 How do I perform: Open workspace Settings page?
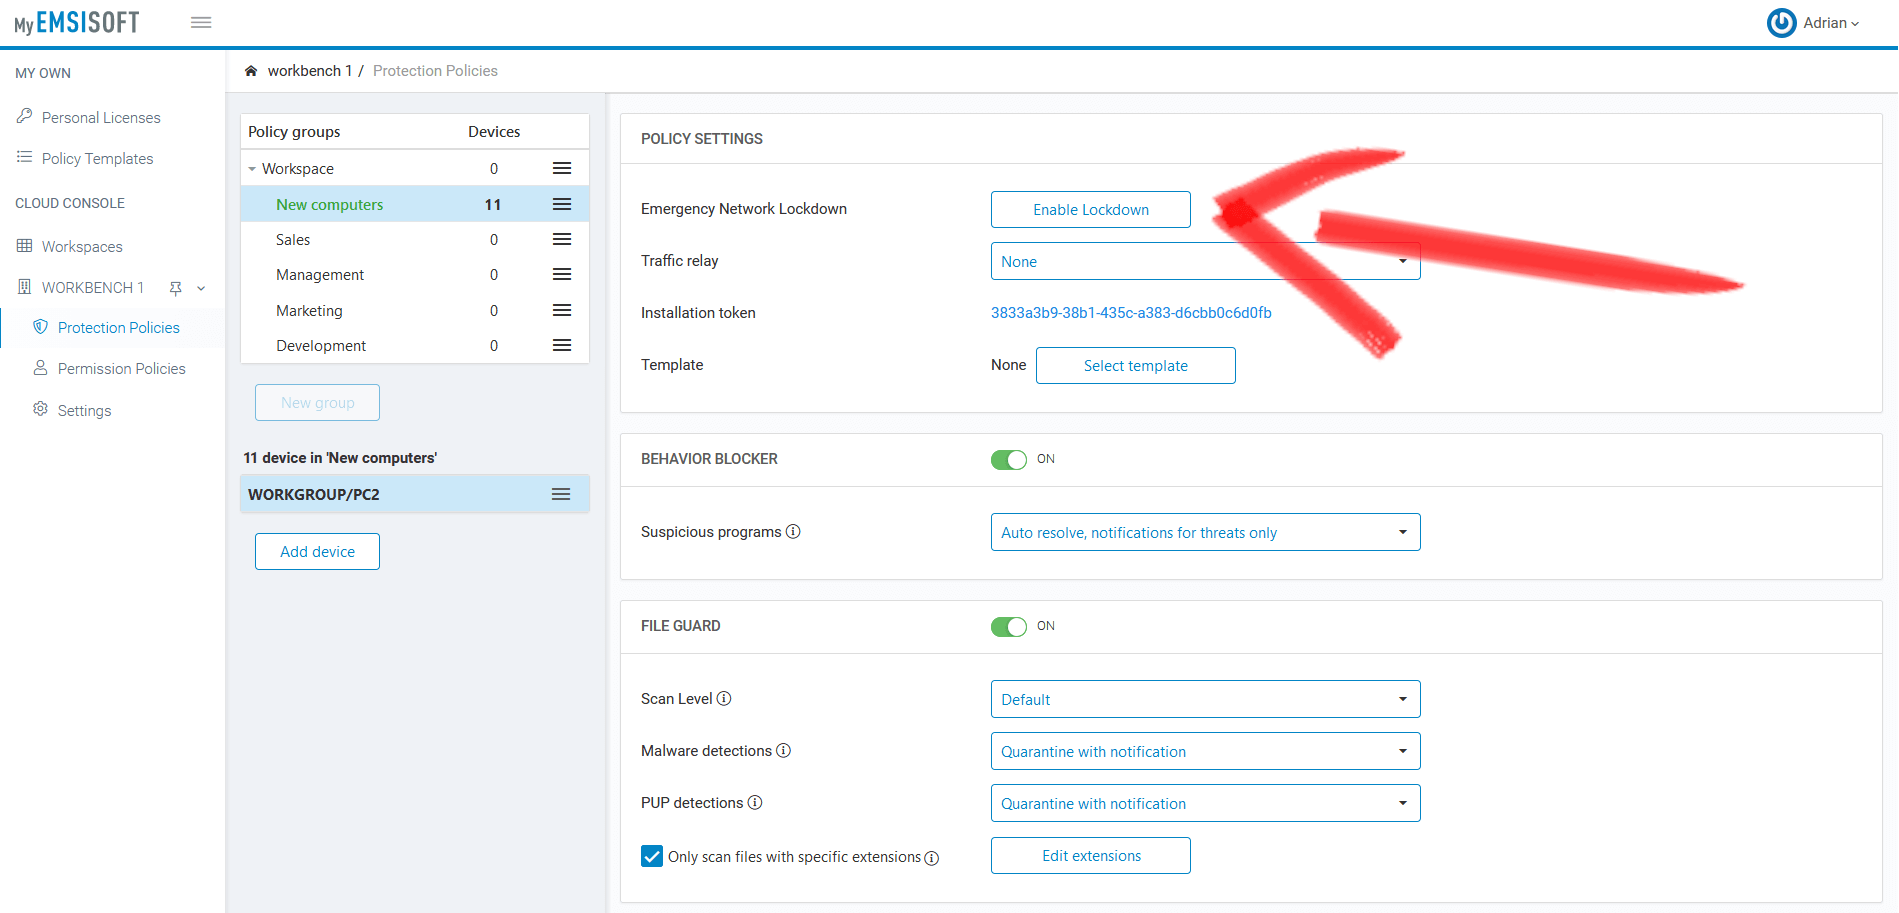(x=84, y=411)
